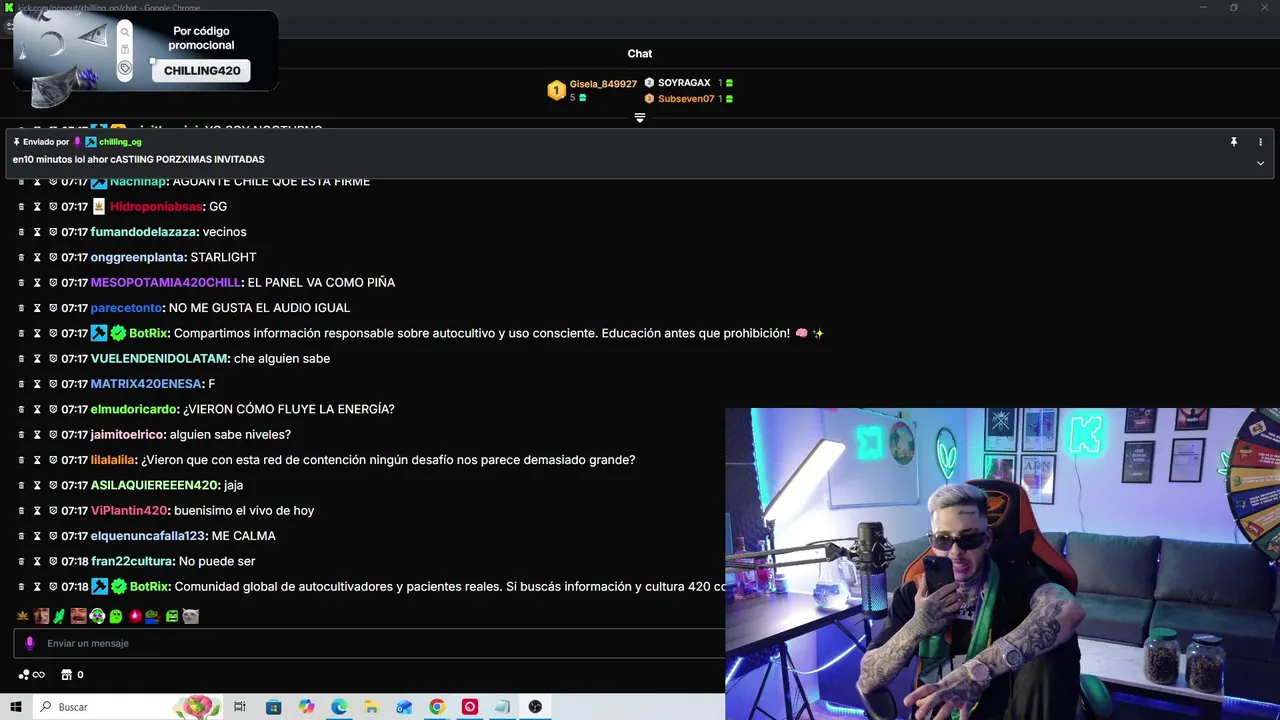Viewport: 1280px width, 720px height.
Task: Timeout parecetonto via the hourglass icon
Action: 37,308
